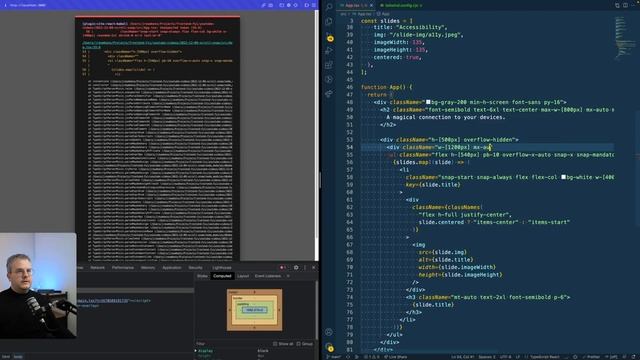Click the App breadcrumb symbol in VS Code
Image resolution: width=640 pixels, height=360 pixels.
click(384, 14)
